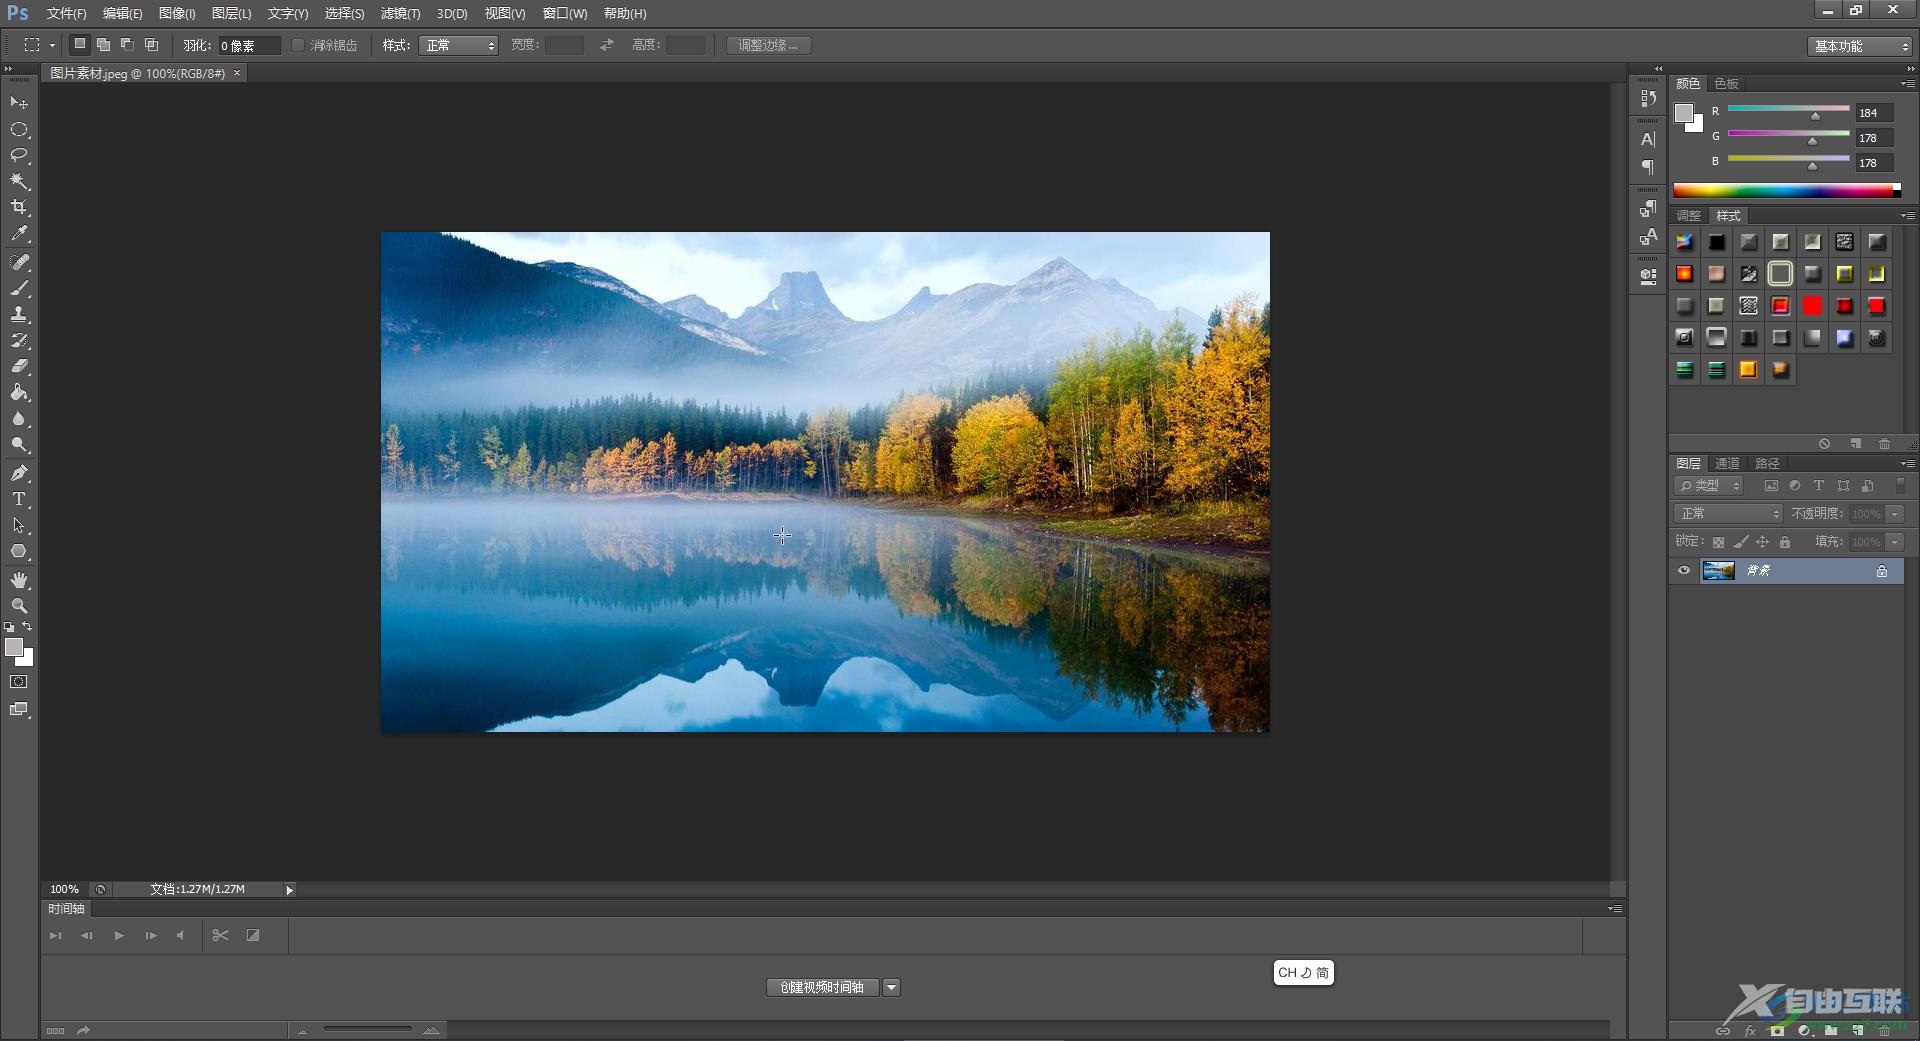Click the 羽化 feather input field

tap(248, 46)
